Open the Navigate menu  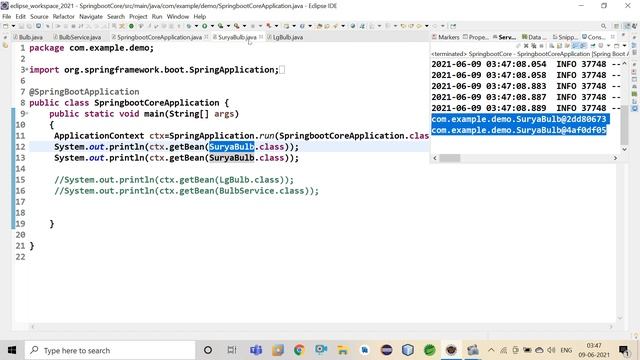(x=91, y=16)
